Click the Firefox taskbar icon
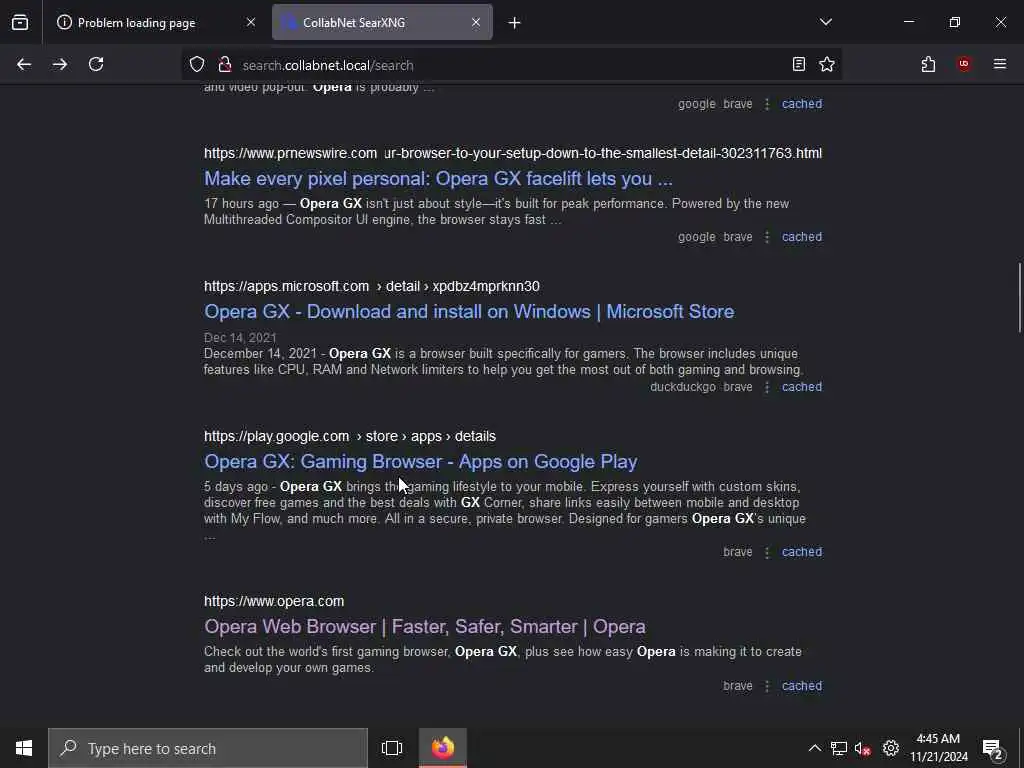The image size is (1024, 768). pyautogui.click(x=443, y=748)
